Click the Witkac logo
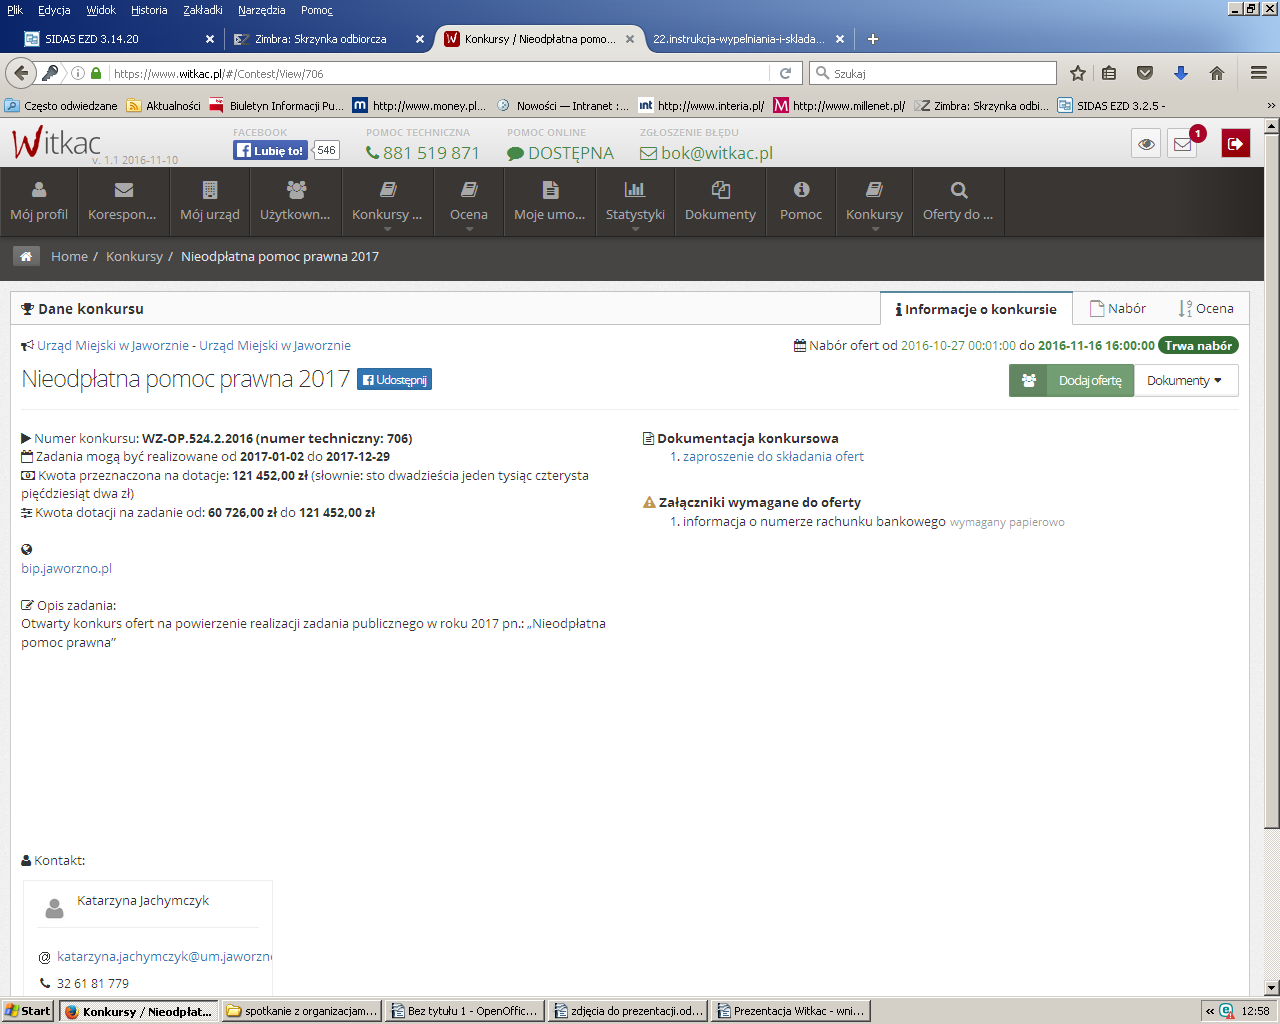 click(x=57, y=143)
